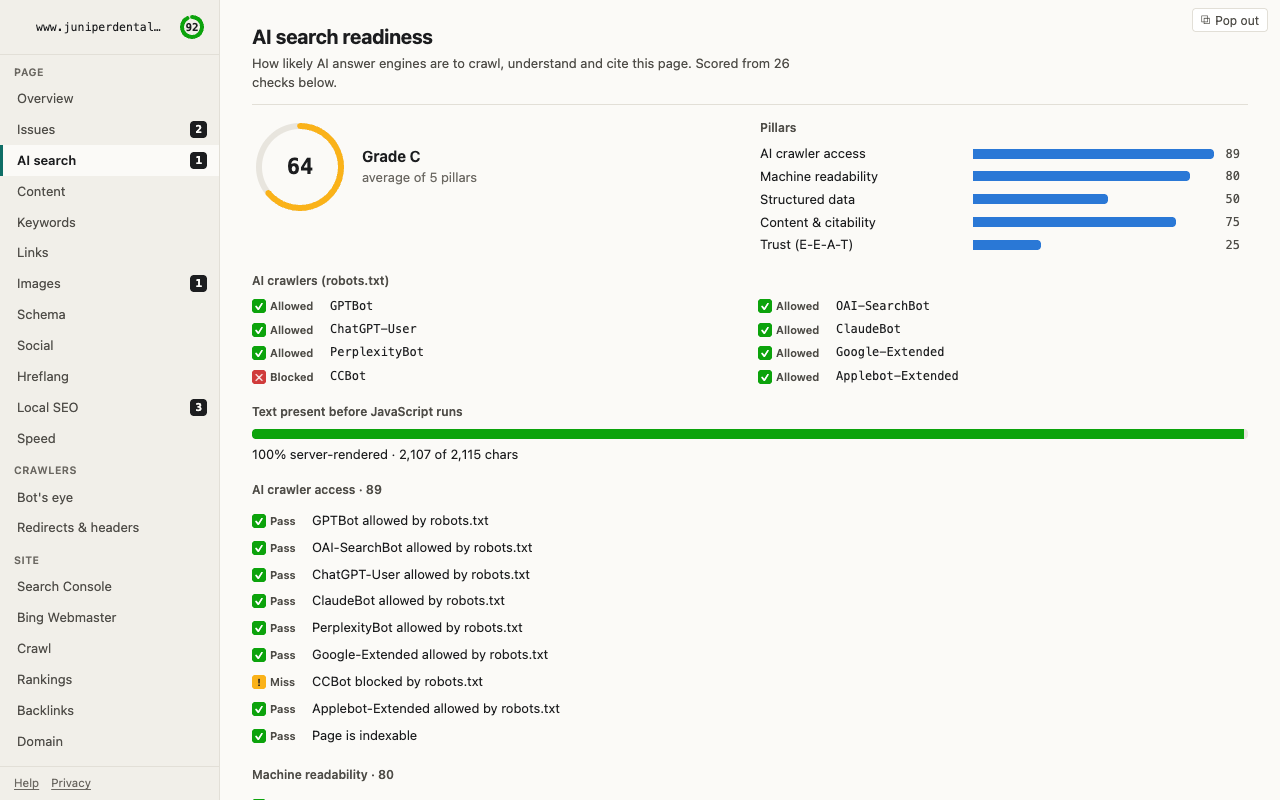Click the Pass icon for GPTBot allowed by robots.txt
1280x800 pixels.
pyautogui.click(x=259, y=521)
